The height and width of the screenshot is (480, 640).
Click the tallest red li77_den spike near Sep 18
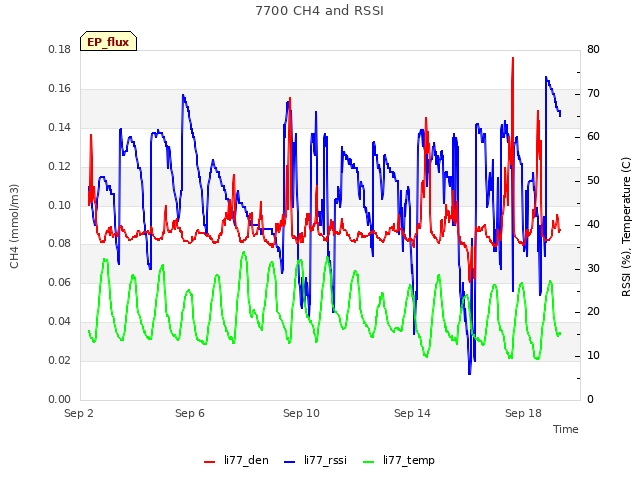513,59
